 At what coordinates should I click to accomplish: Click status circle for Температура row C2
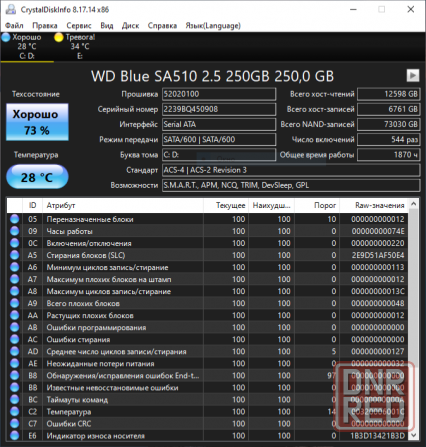[14, 411]
